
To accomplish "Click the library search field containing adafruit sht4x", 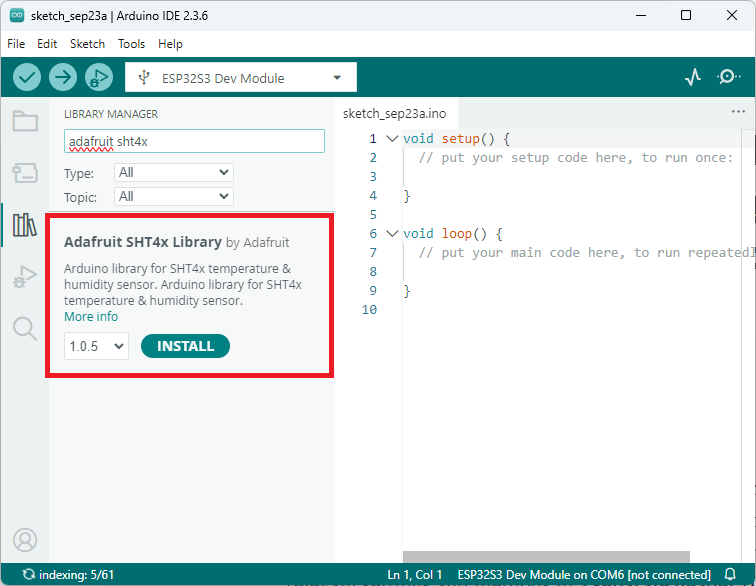I will click(x=194, y=141).
